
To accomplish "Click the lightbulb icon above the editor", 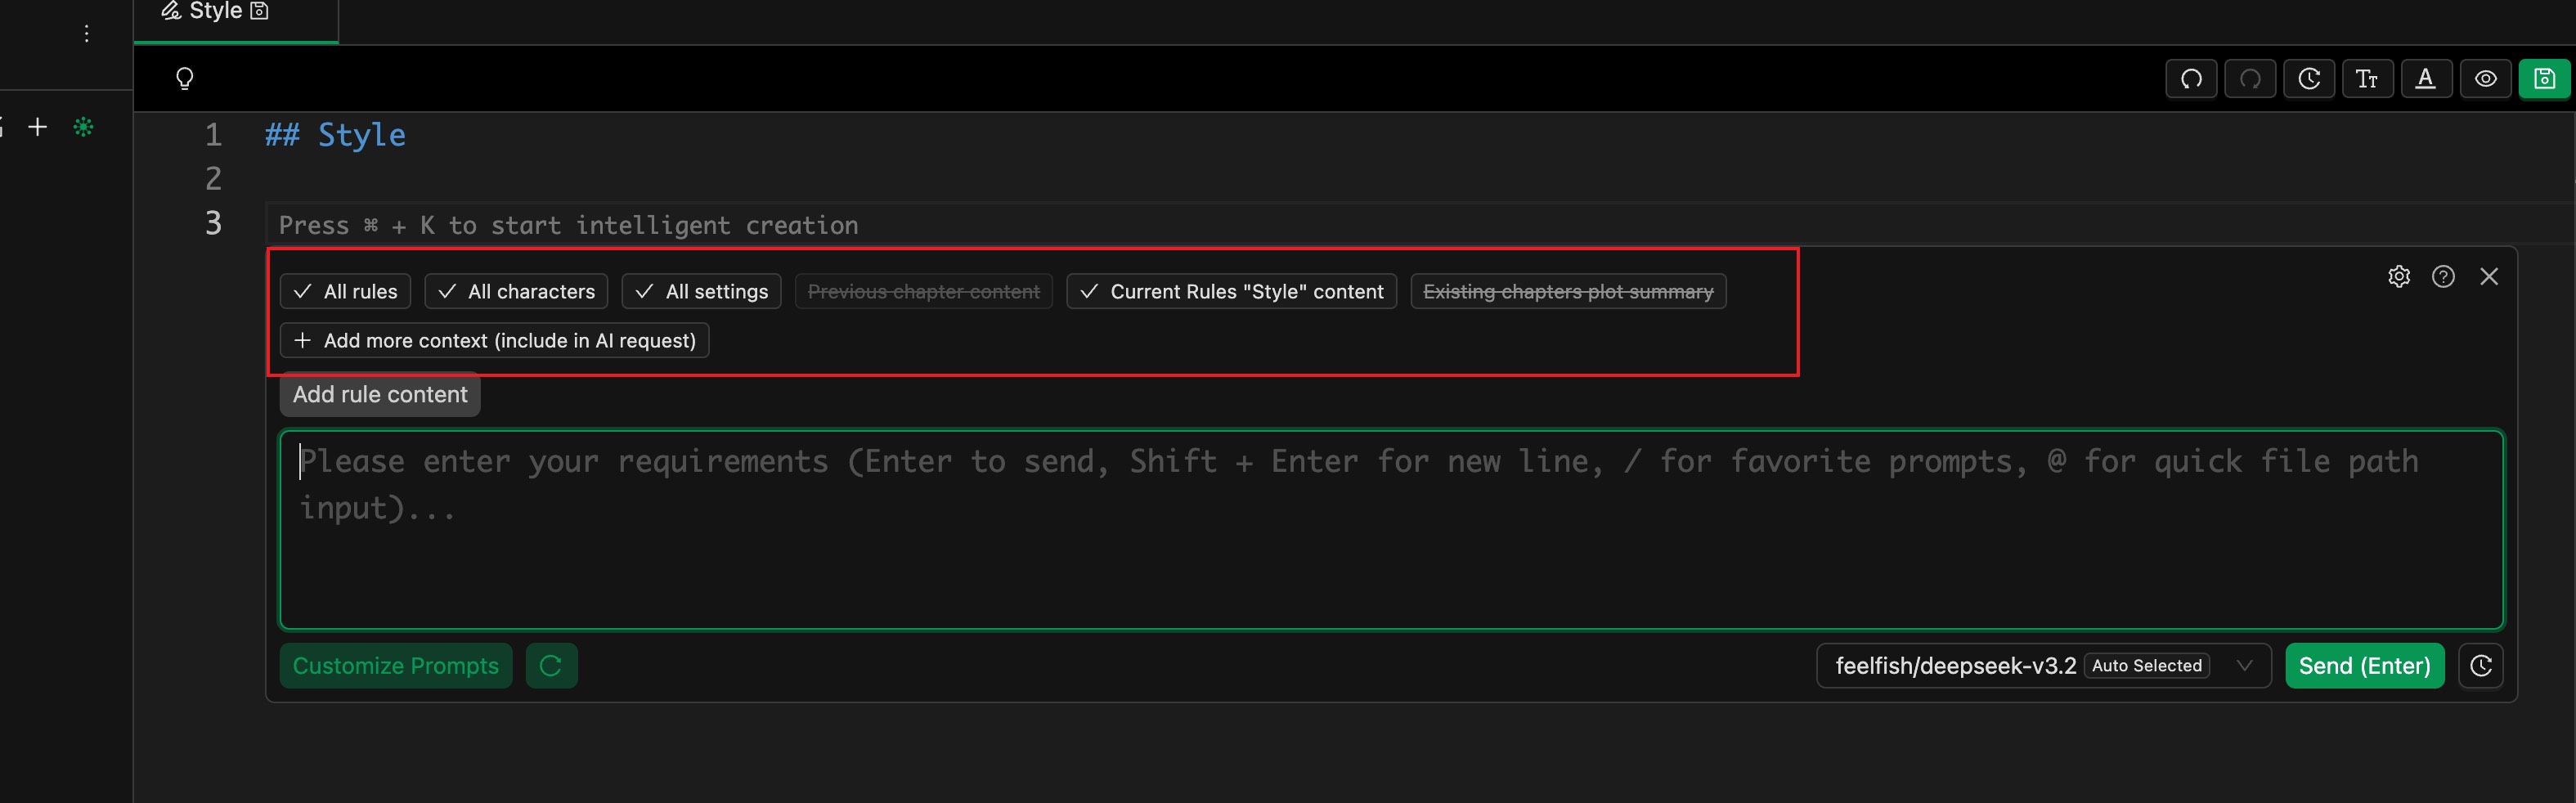I will [185, 79].
